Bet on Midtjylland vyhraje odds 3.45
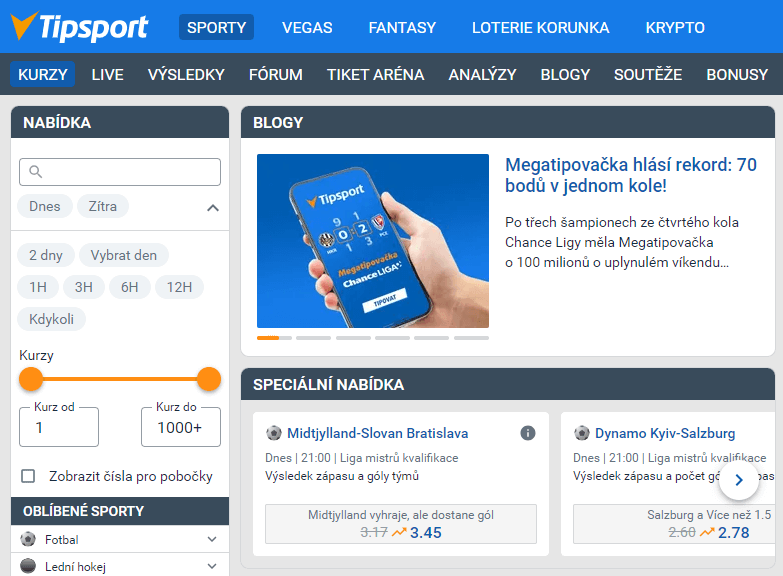The image size is (783, 576). [x=401, y=524]
